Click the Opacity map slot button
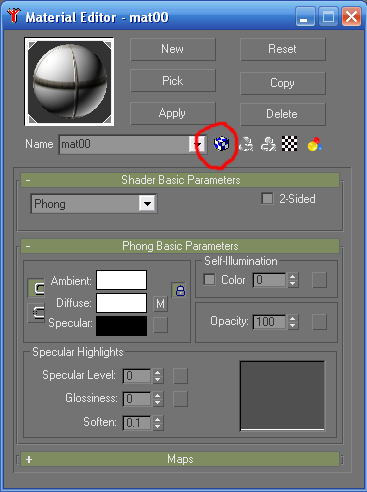This screenshot has width=367, height=492. pos(319,322)
